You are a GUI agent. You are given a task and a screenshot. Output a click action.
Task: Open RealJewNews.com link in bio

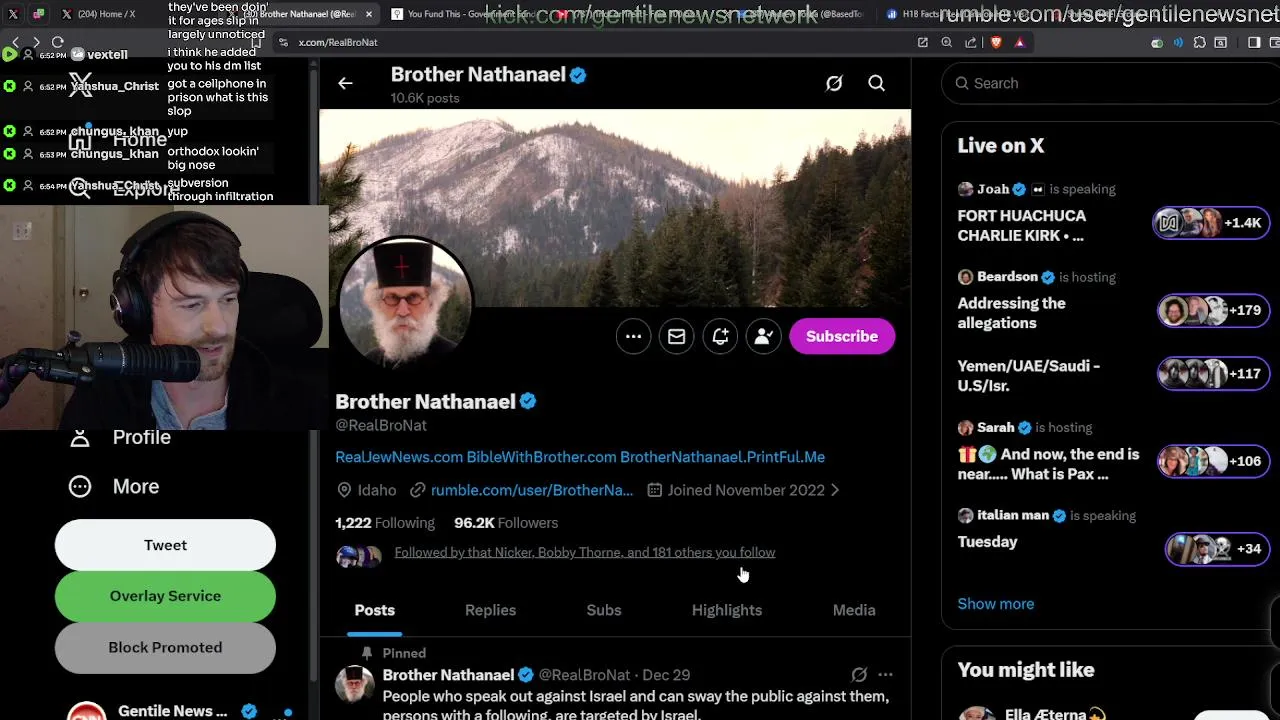pyautogui.click(x=399, y=457)
